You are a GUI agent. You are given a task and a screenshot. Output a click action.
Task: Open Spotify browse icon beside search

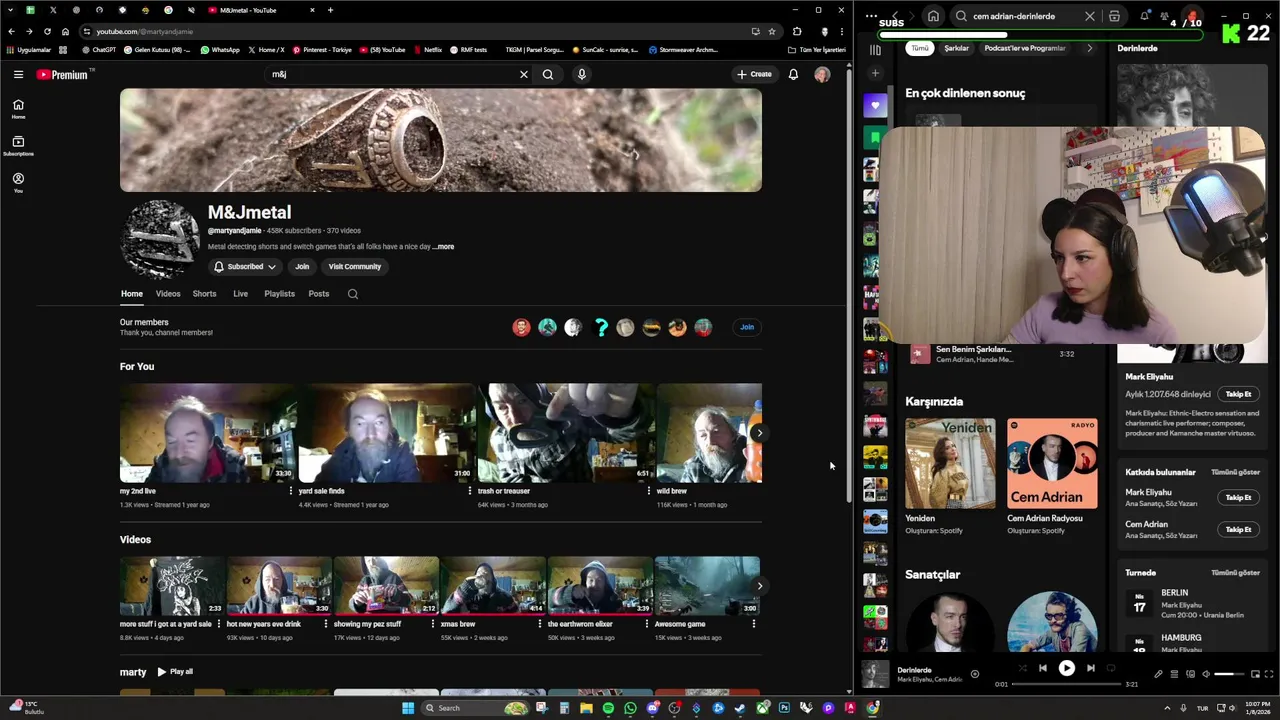coord(1114,16)
